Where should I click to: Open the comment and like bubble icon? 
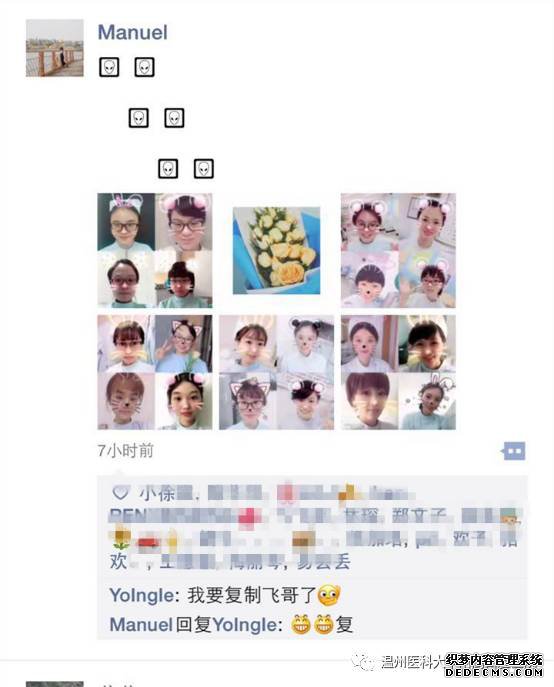point(514,451)
